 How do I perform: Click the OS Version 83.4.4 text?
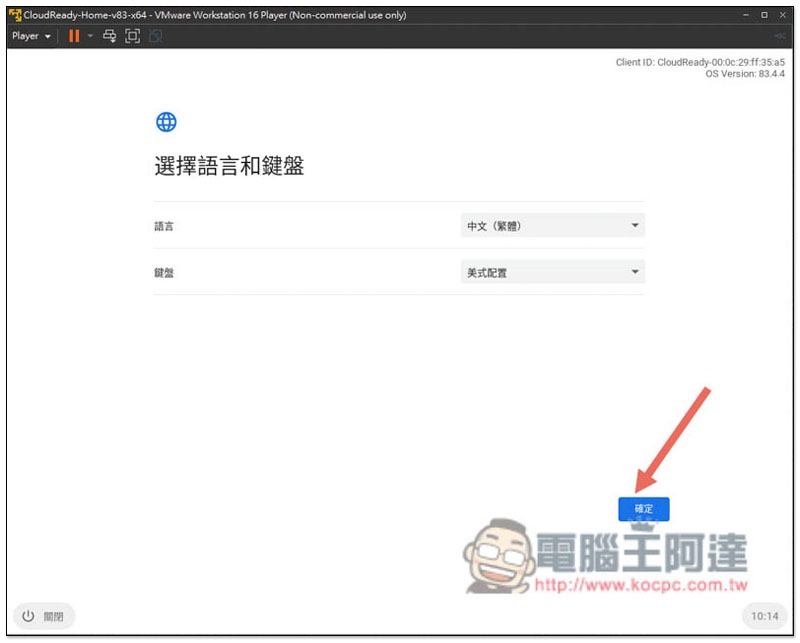[x=745, y=74]
